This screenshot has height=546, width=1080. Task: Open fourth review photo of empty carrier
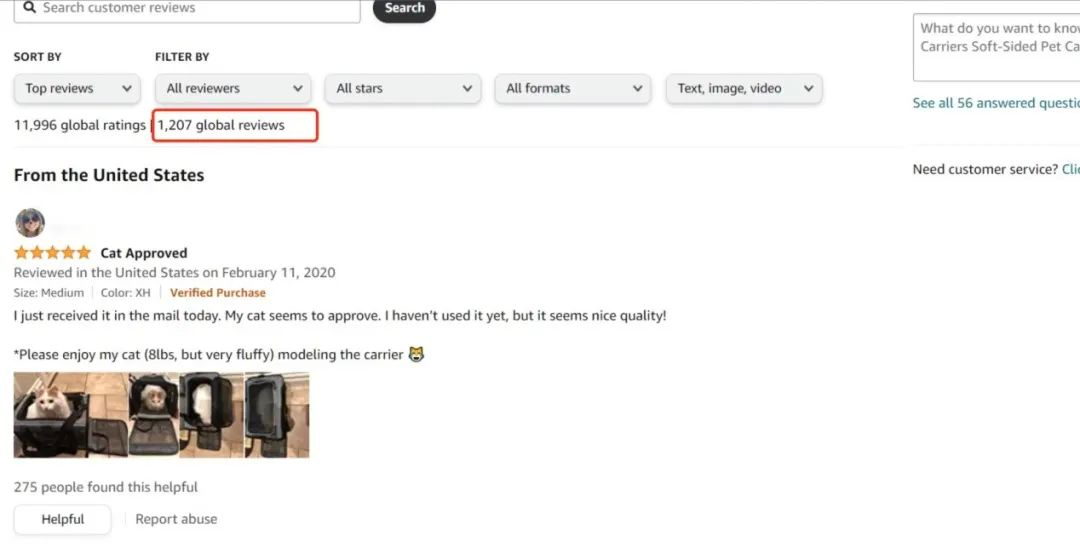click(277, 415)
